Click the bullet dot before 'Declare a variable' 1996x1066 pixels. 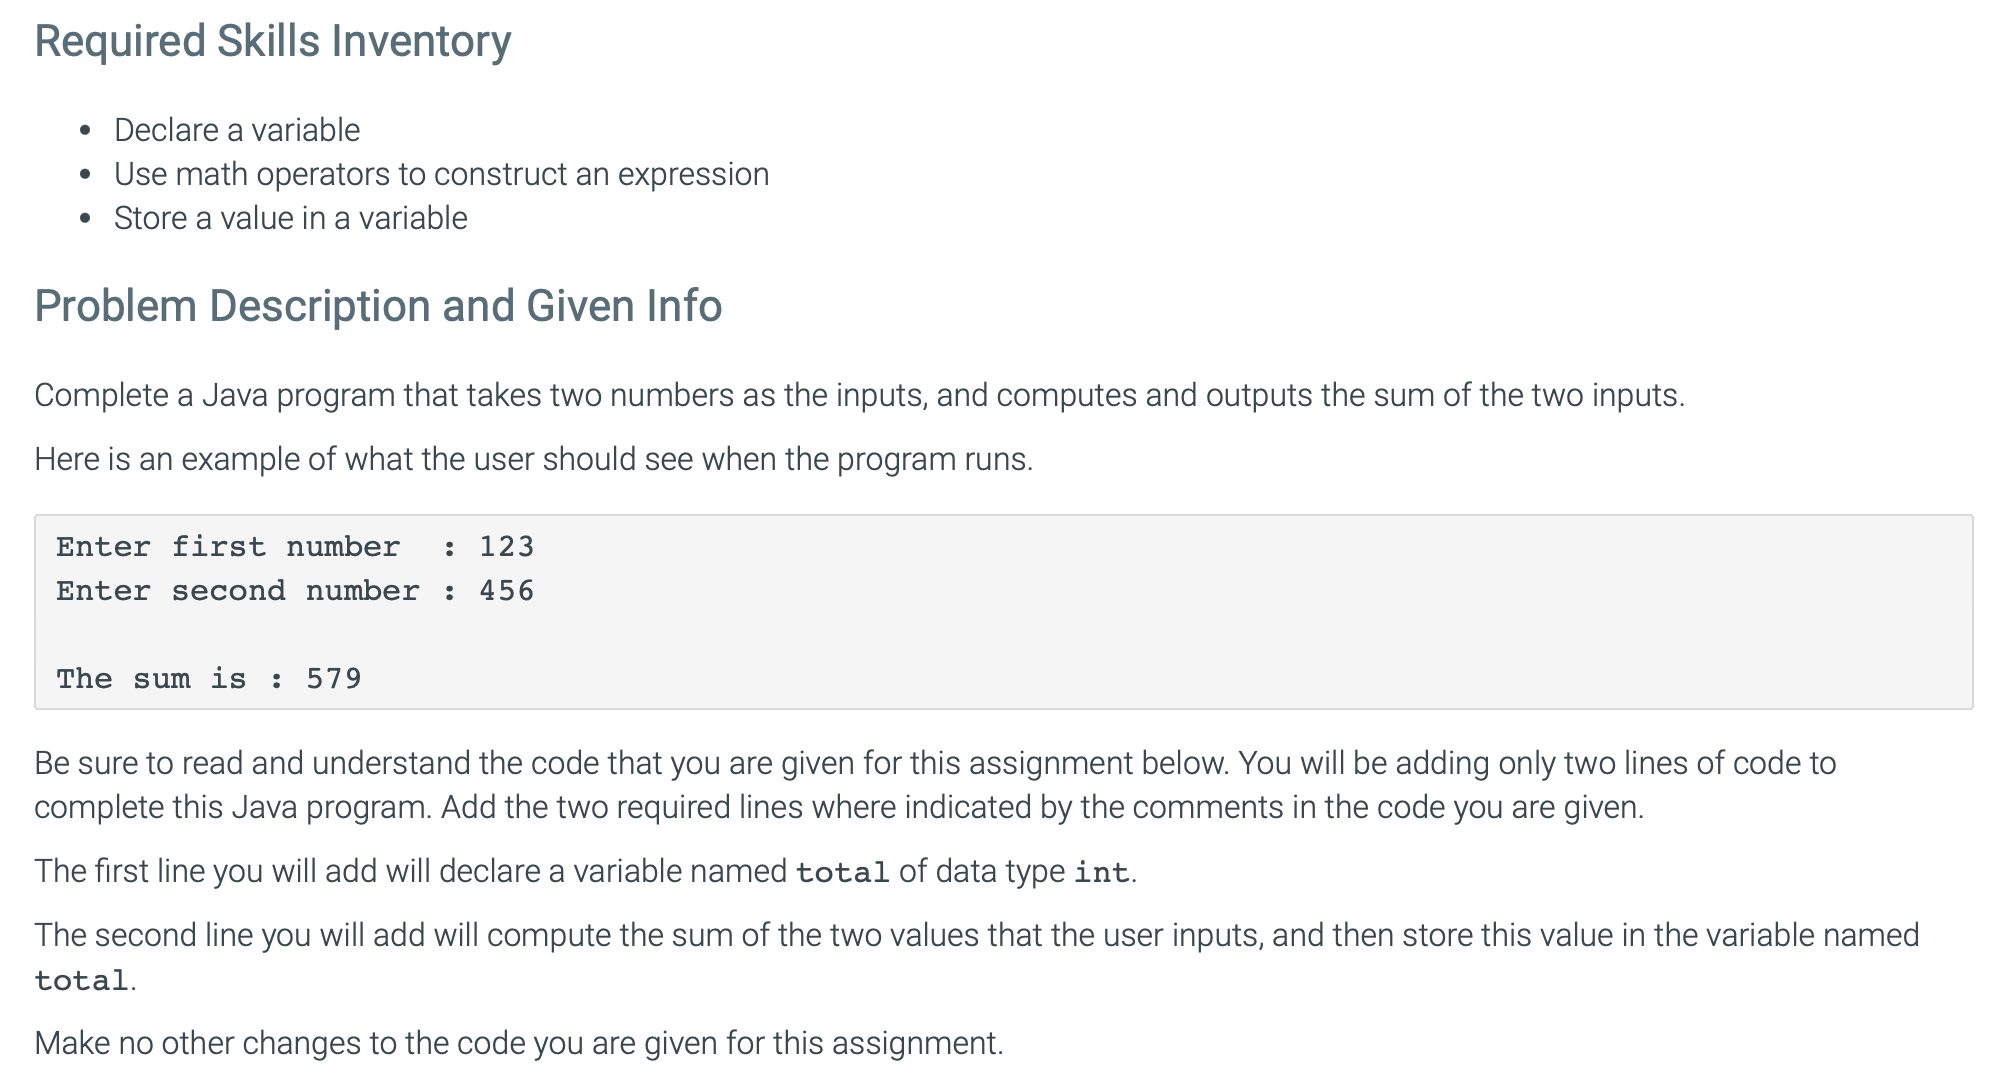[86, 131]
